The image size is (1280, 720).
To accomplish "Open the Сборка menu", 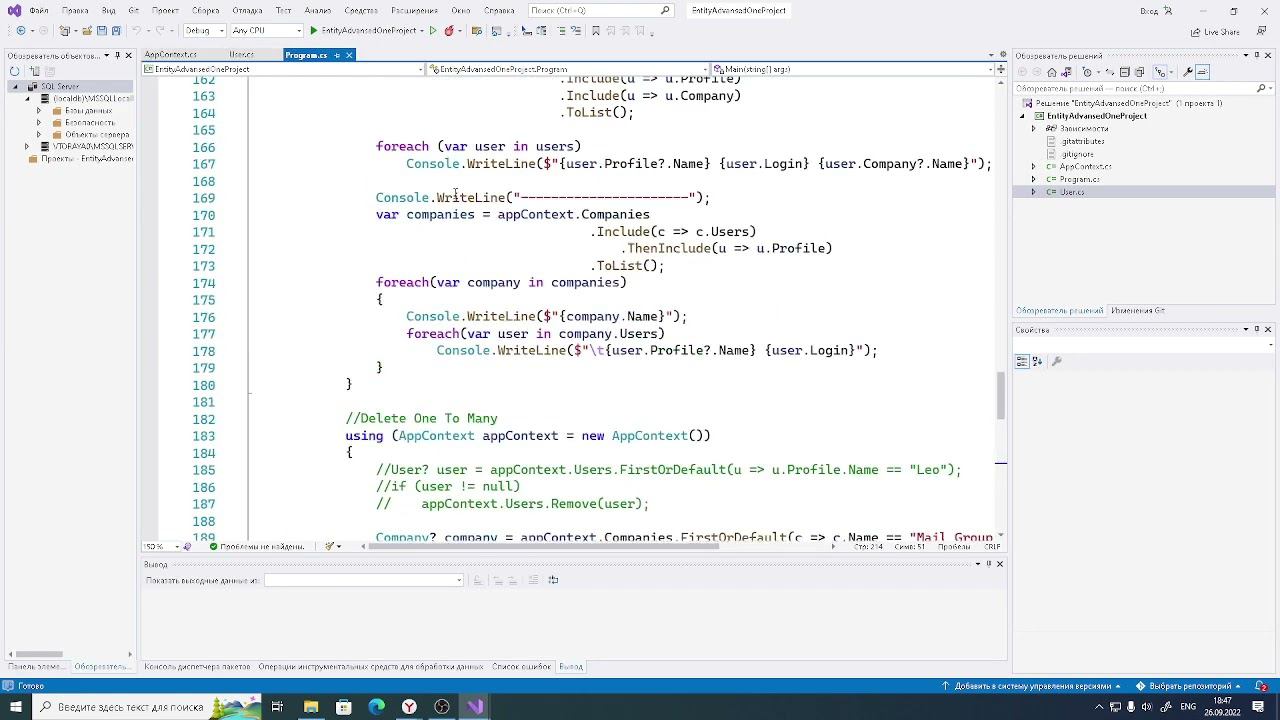I will (x=205, y=10).
